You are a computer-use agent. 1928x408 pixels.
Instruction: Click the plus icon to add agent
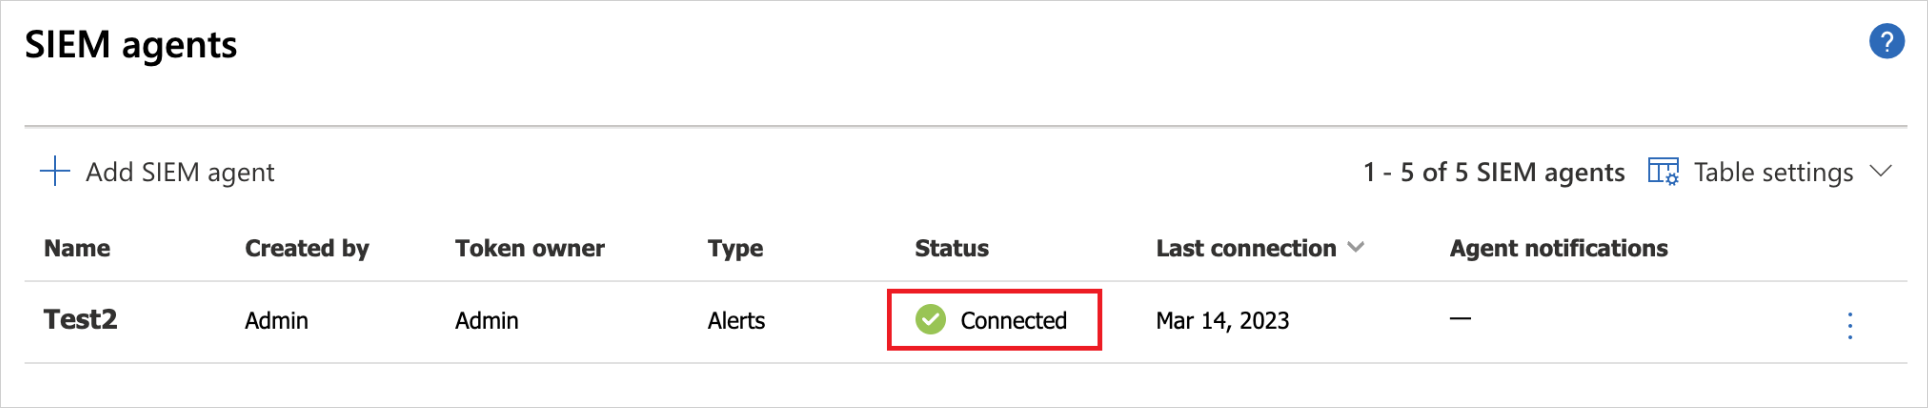tap(54, 172)
